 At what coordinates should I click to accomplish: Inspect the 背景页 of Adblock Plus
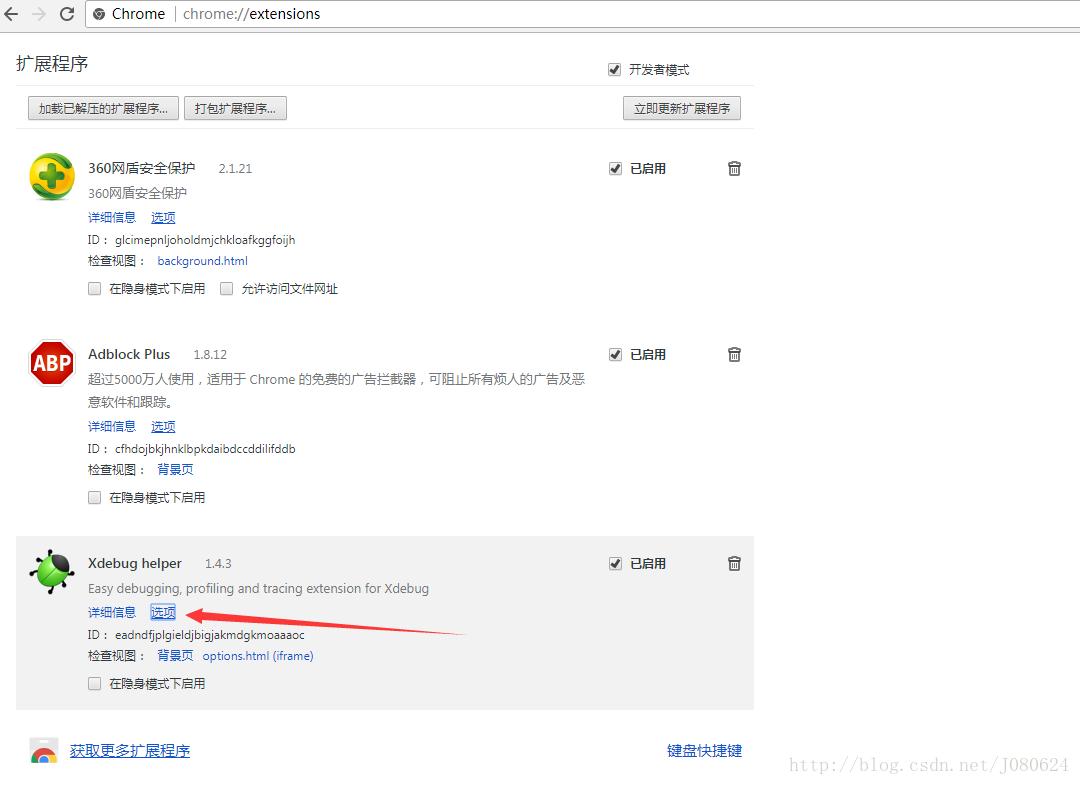pos(176,470)
